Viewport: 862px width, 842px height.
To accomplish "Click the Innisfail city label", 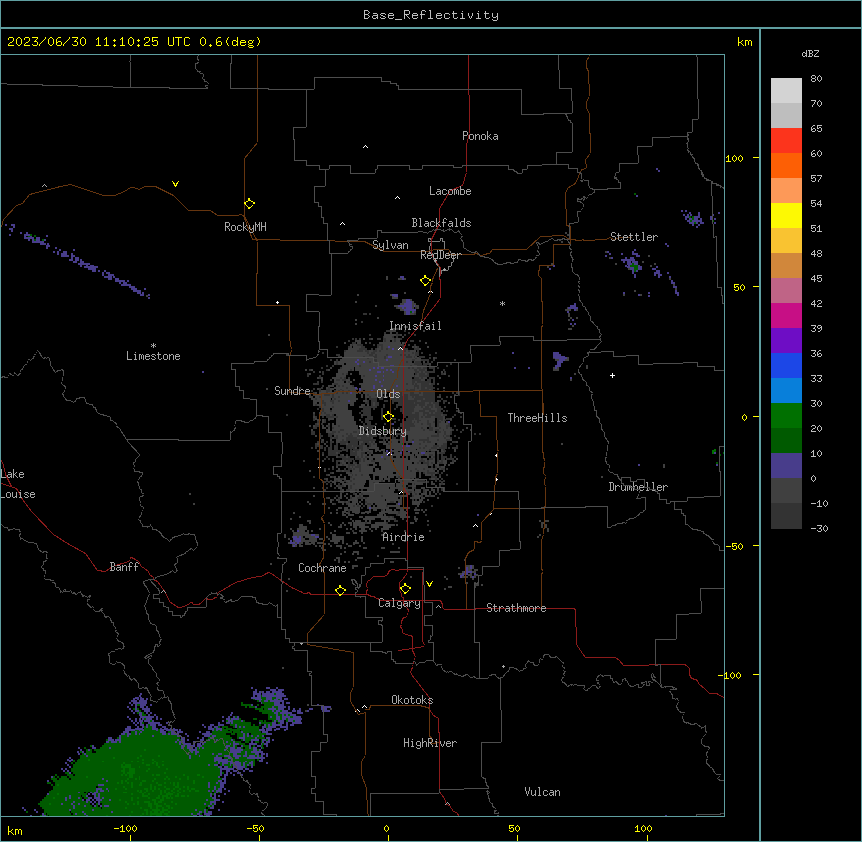I will click(x=415, y=326).
